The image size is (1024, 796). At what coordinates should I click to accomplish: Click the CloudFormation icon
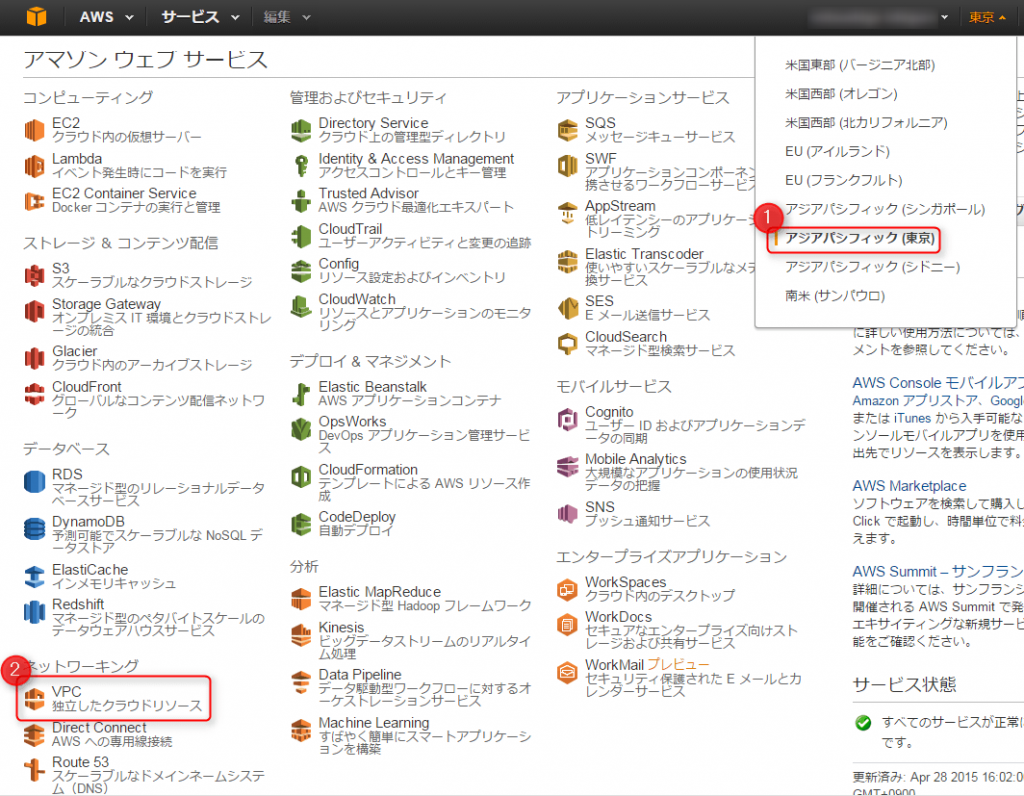point(300,477)
